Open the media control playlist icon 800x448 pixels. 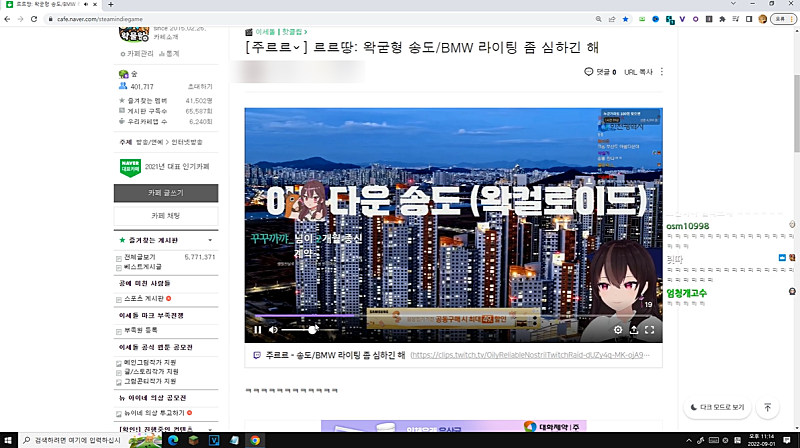pyautogui.click(x=735, y=19)
